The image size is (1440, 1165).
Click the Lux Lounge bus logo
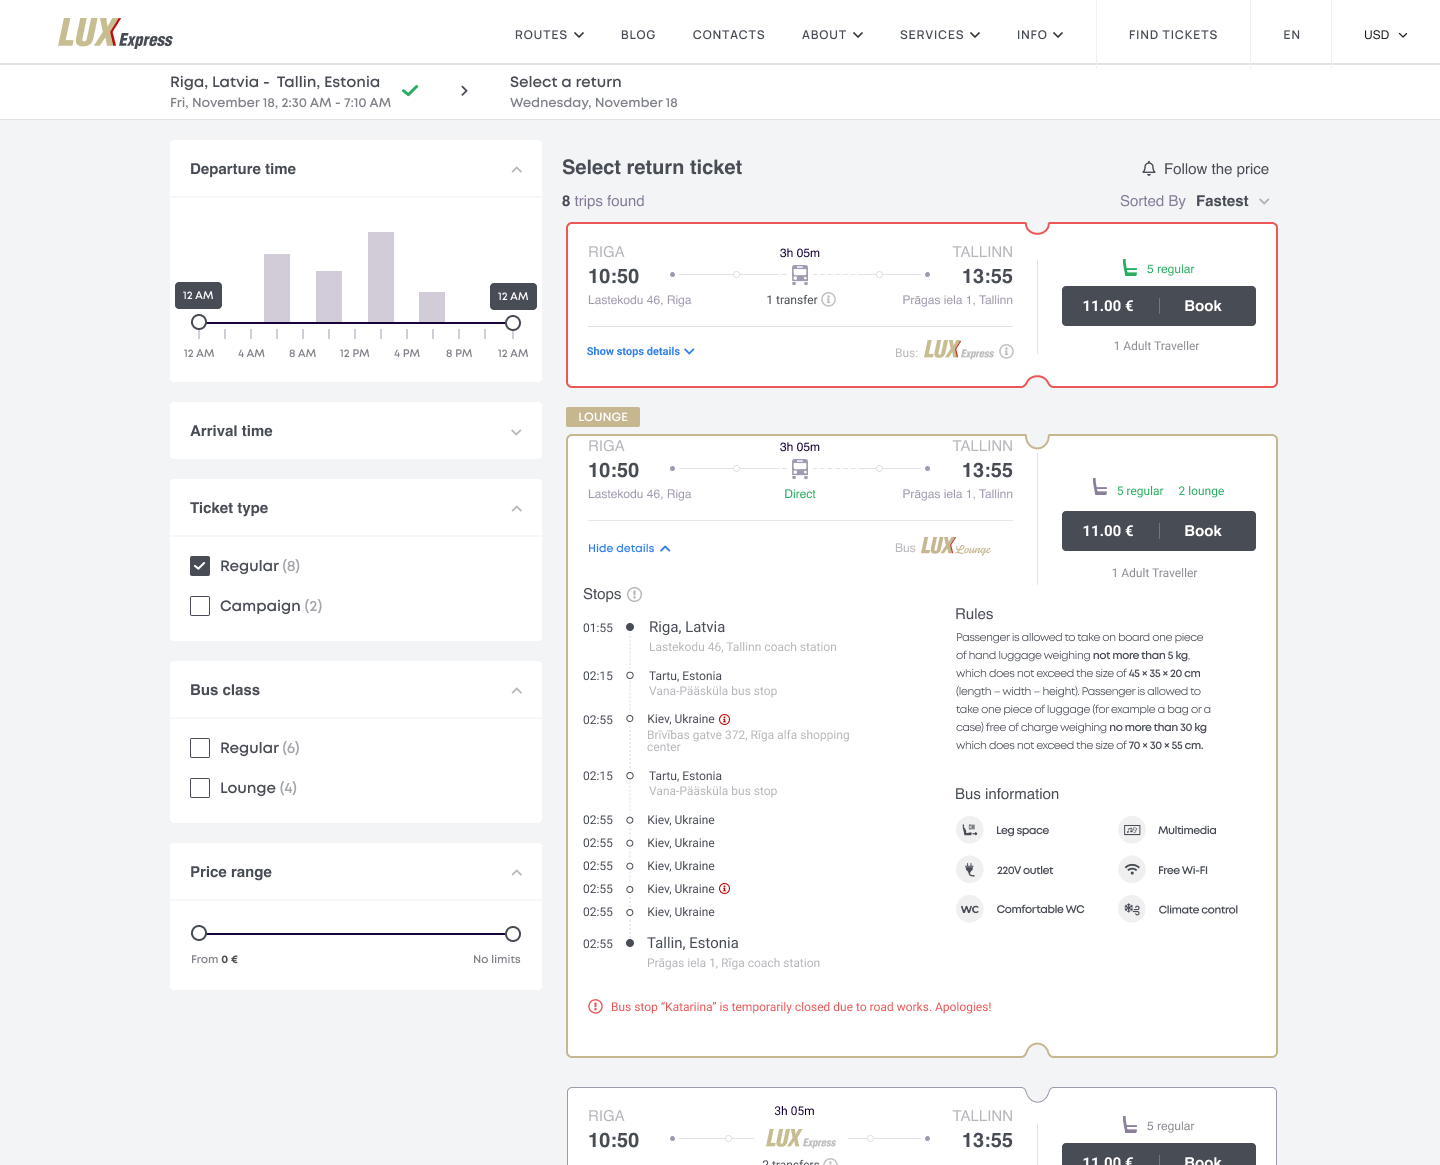956,546
